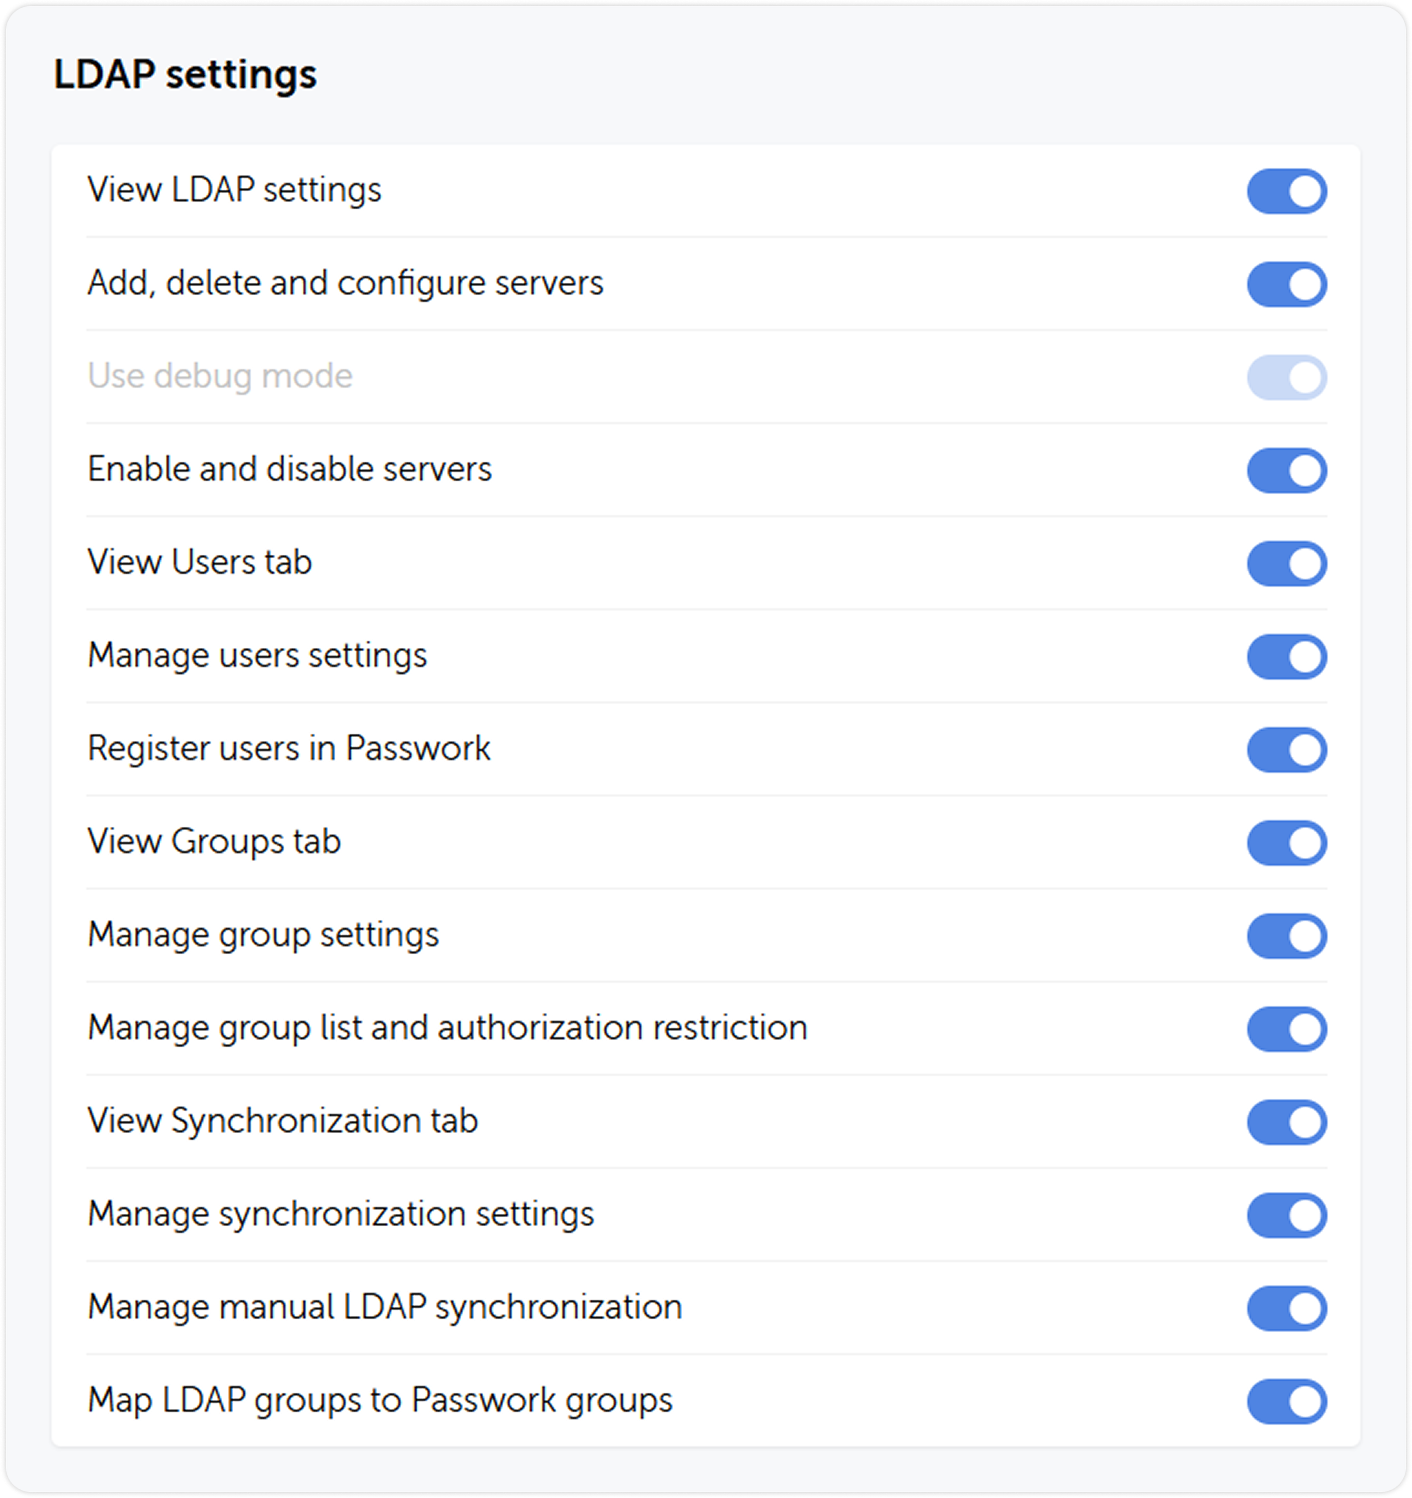
Task: Turn off Add, delete and configure servers
Action: pyautogui.click(x=1287, y=284)
